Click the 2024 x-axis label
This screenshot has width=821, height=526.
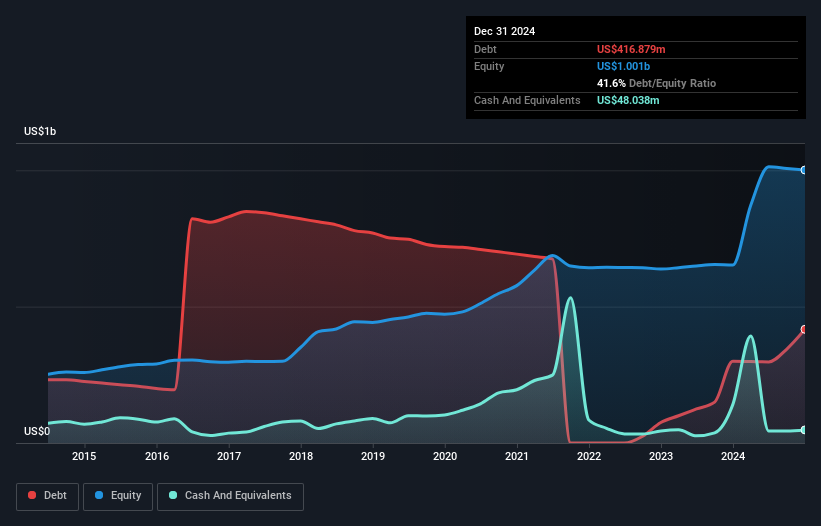point(733,456)
